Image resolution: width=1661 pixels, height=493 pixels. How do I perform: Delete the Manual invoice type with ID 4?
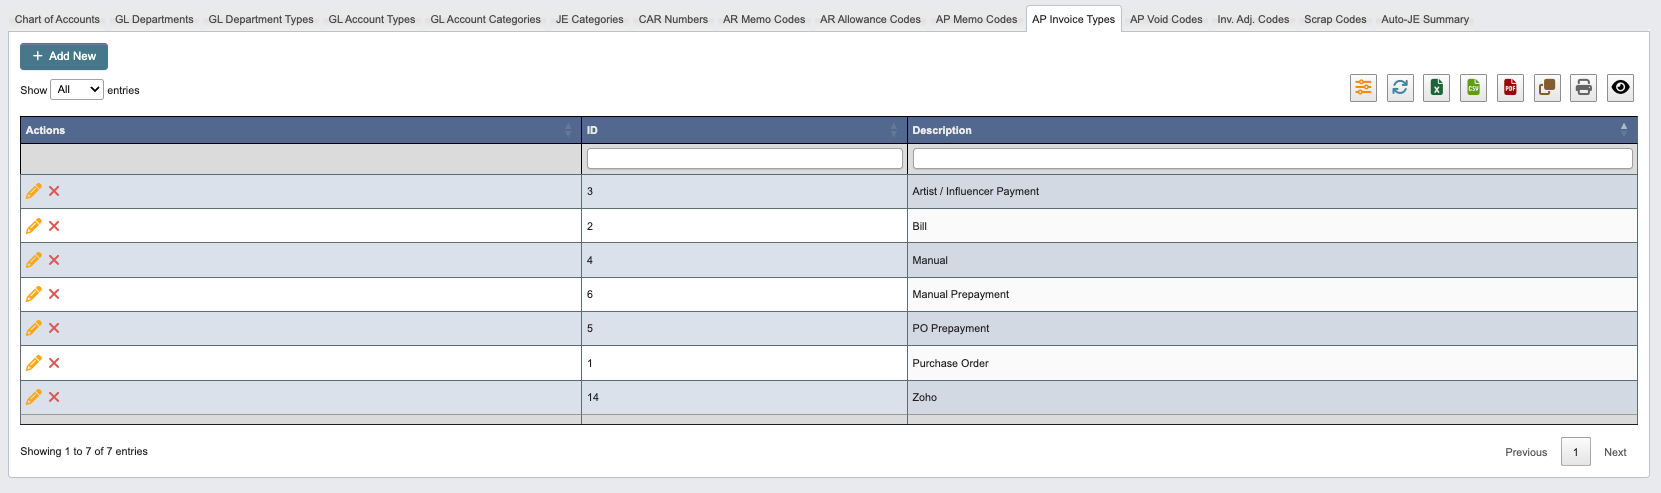pos(54,260)
